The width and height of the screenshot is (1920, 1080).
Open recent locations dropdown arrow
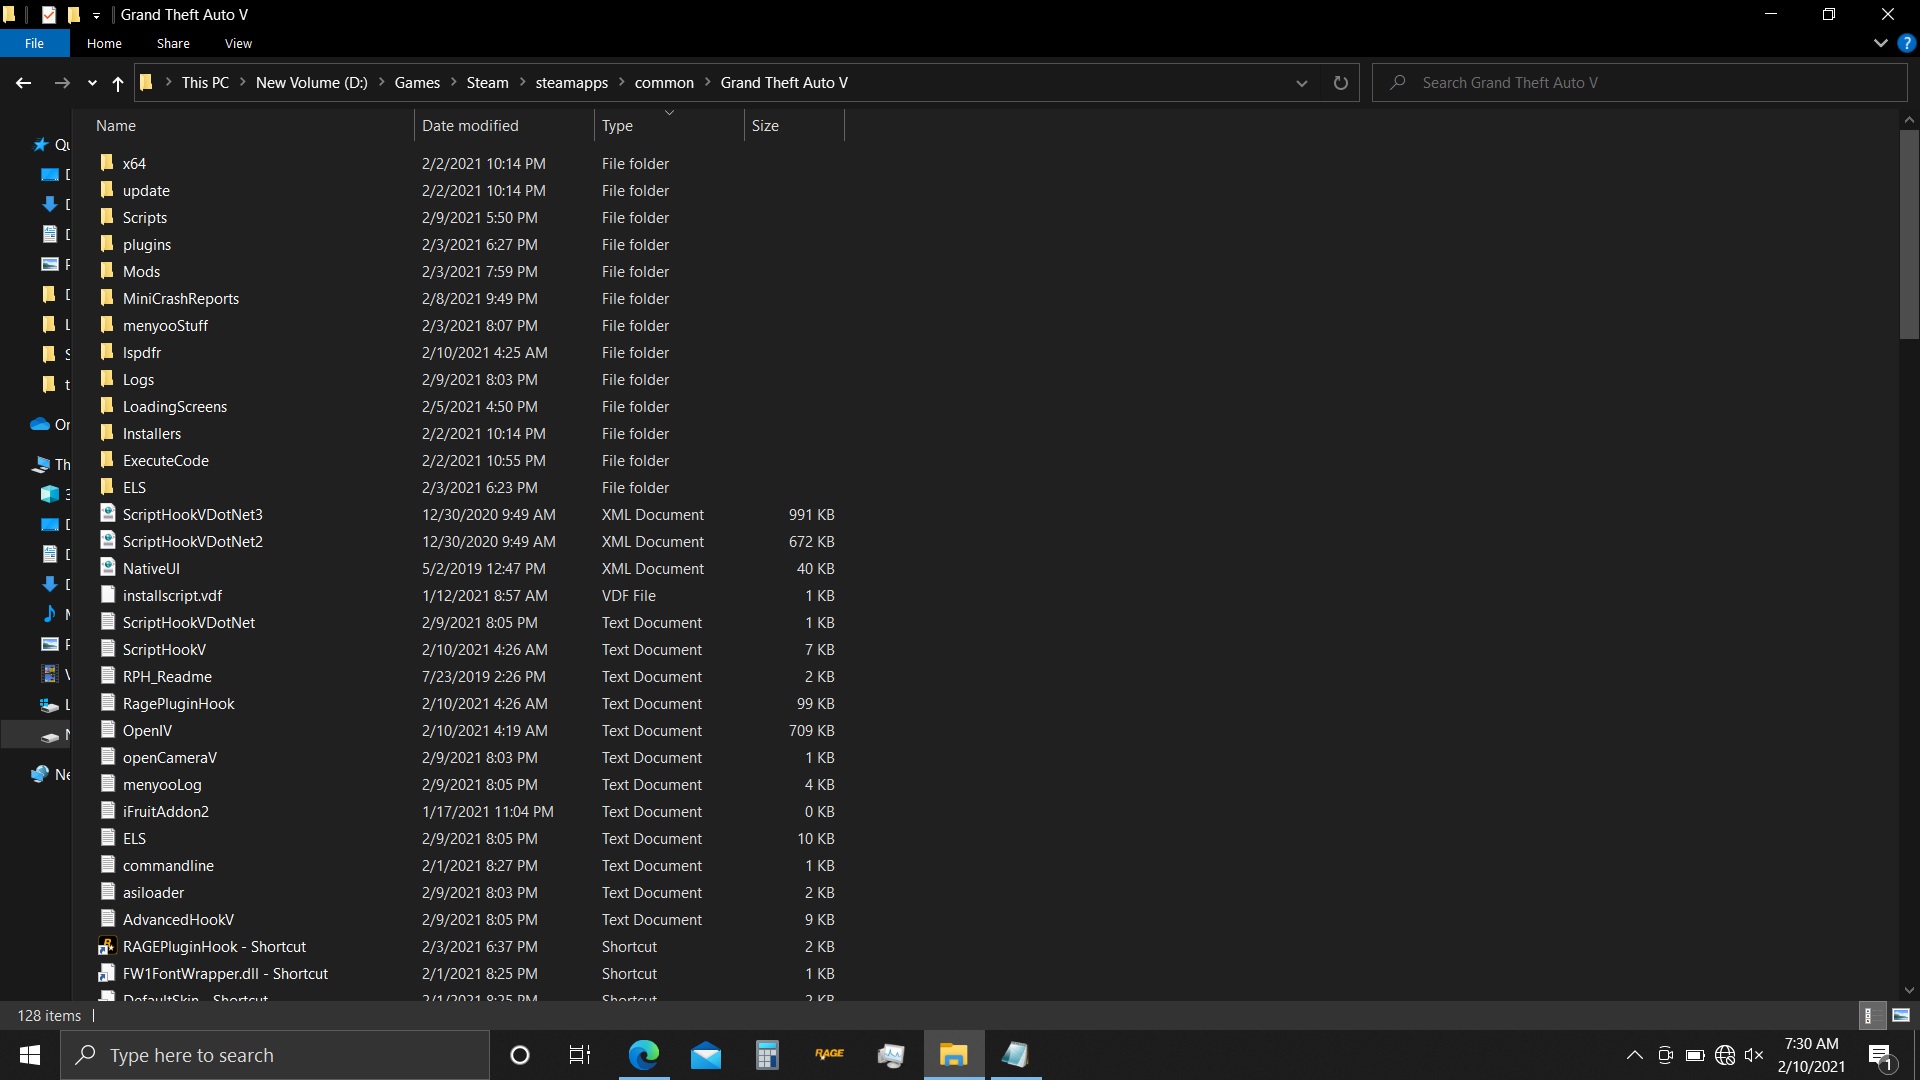92,83
